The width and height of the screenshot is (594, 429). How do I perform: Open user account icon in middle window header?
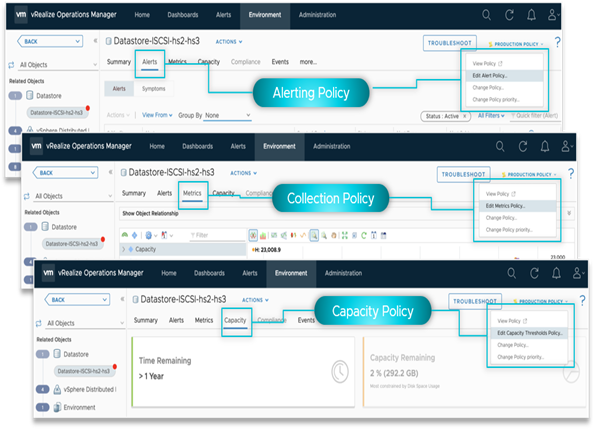(566, 146)
